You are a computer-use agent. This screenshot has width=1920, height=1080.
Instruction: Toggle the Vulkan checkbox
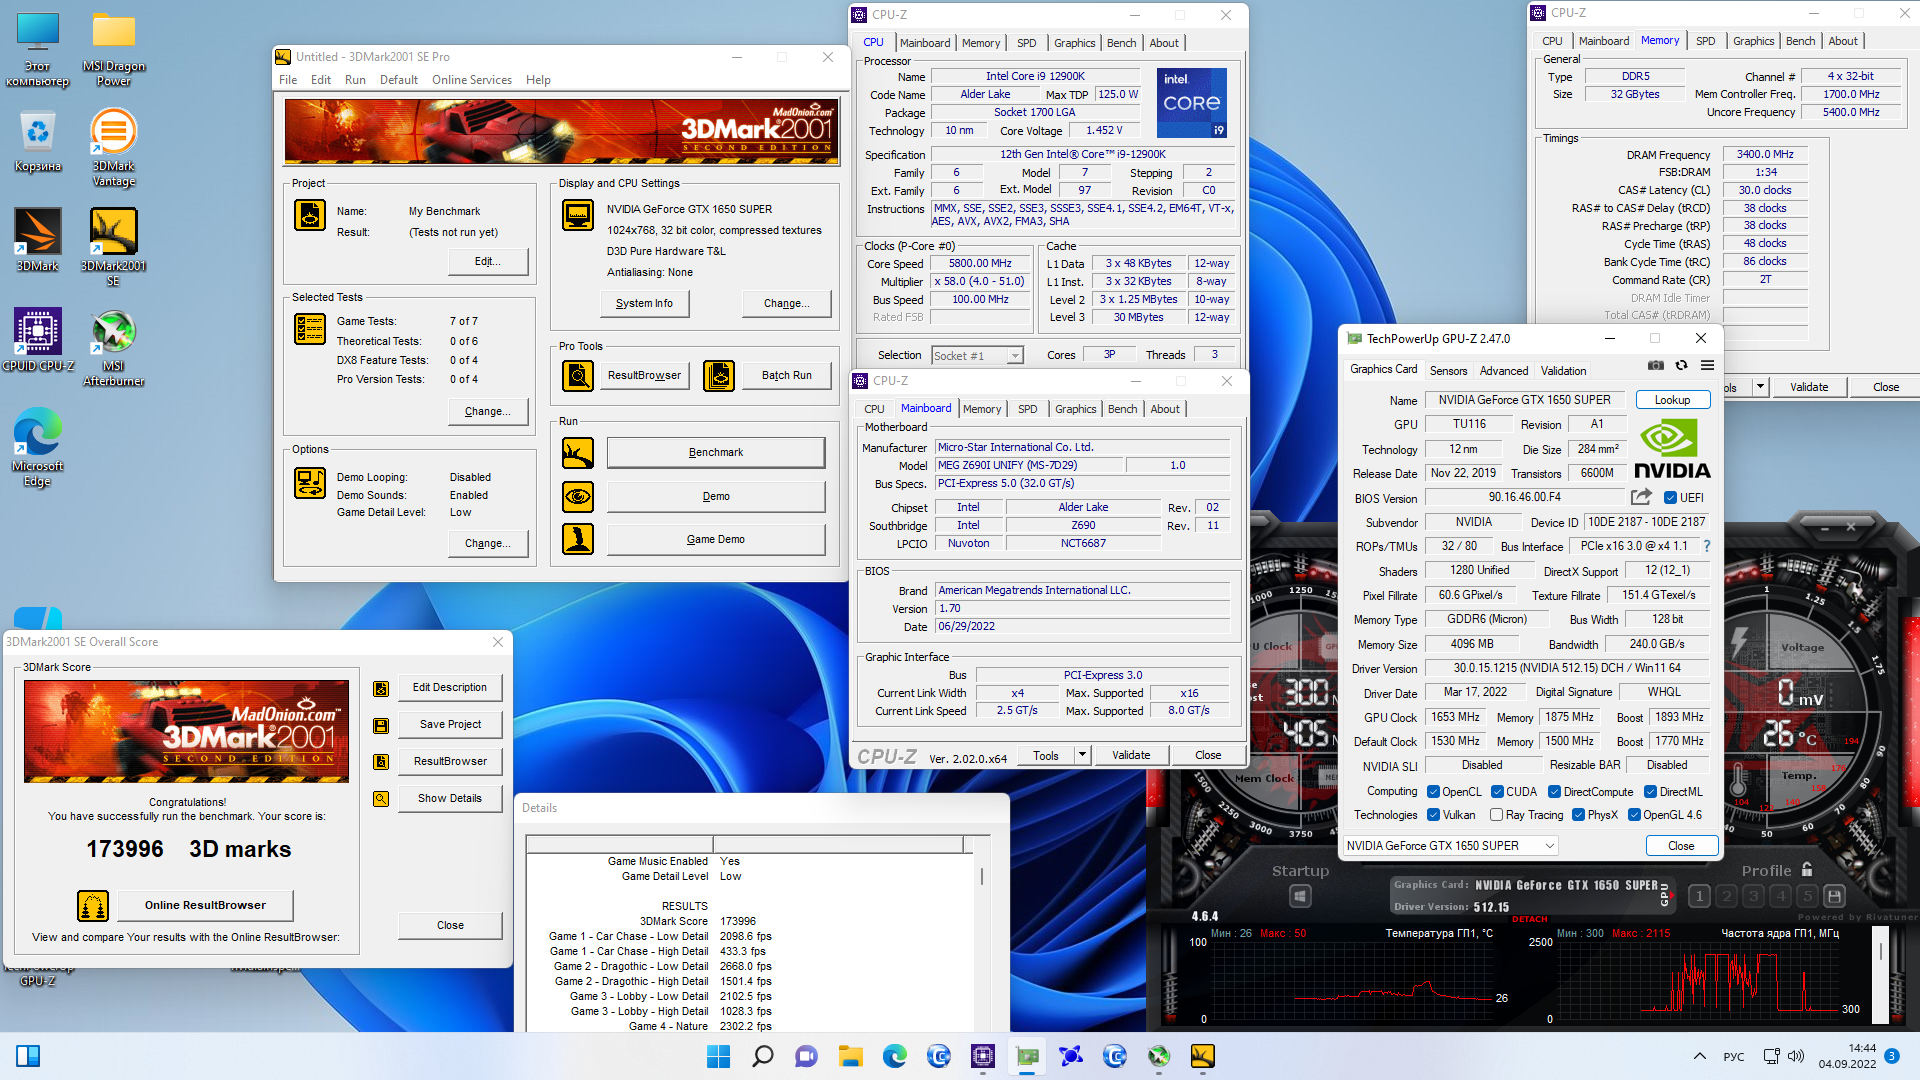pyautogui.click(x=1433, y=815)
